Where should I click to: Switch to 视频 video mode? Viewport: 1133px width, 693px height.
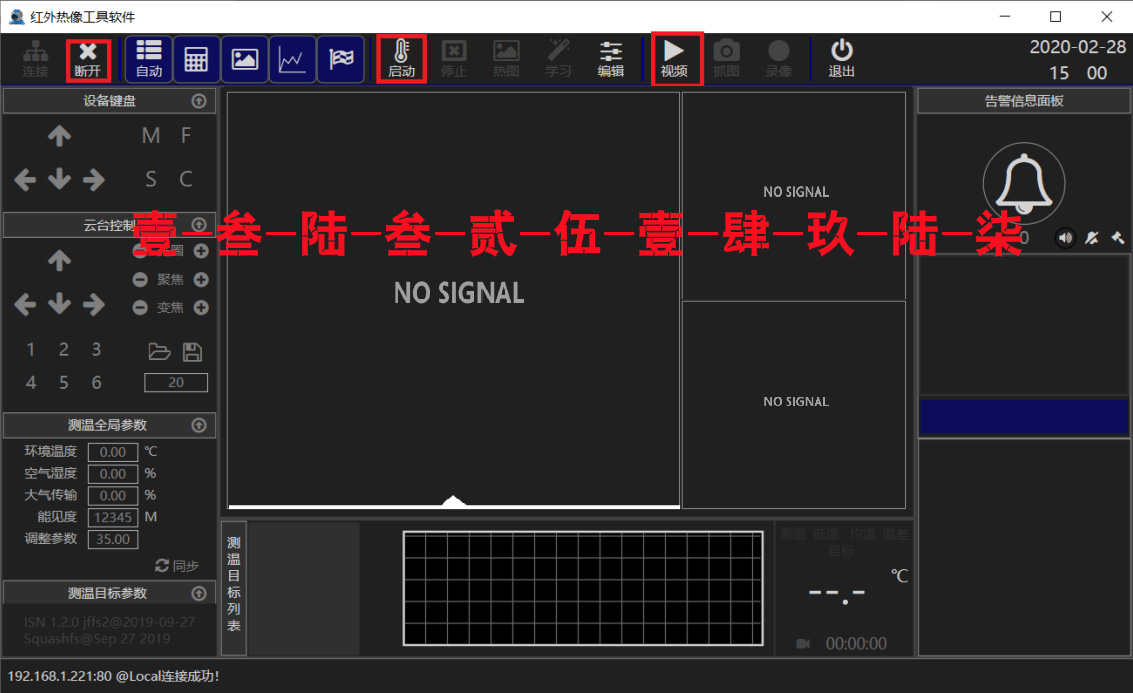point(677,58)
